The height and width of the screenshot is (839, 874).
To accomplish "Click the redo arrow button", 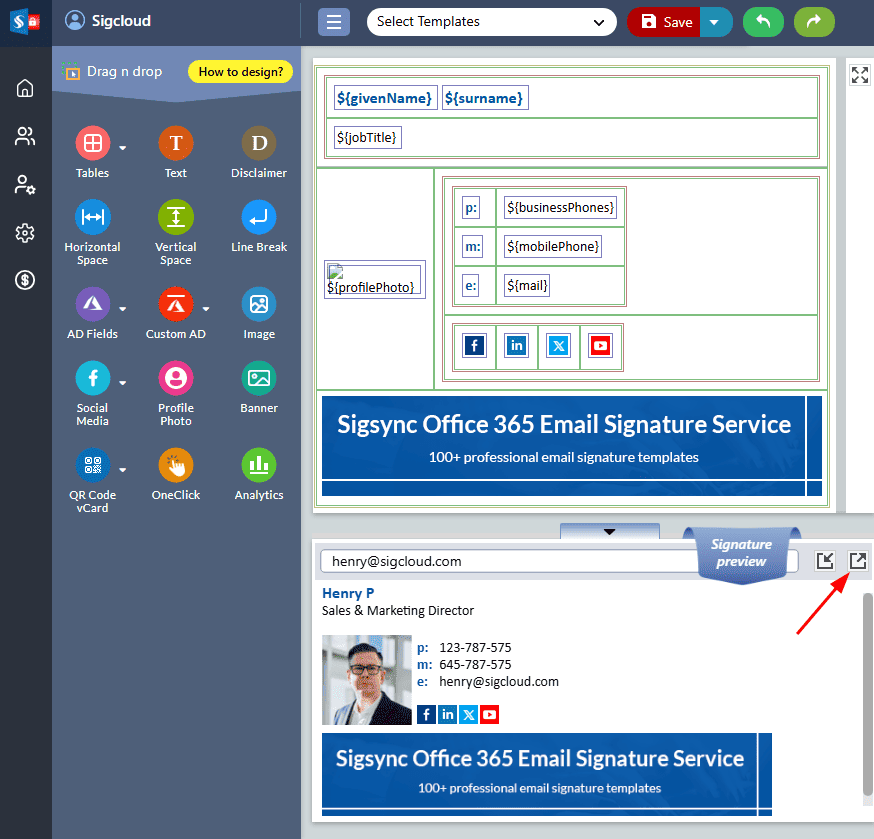I will [x=813, y=22].
